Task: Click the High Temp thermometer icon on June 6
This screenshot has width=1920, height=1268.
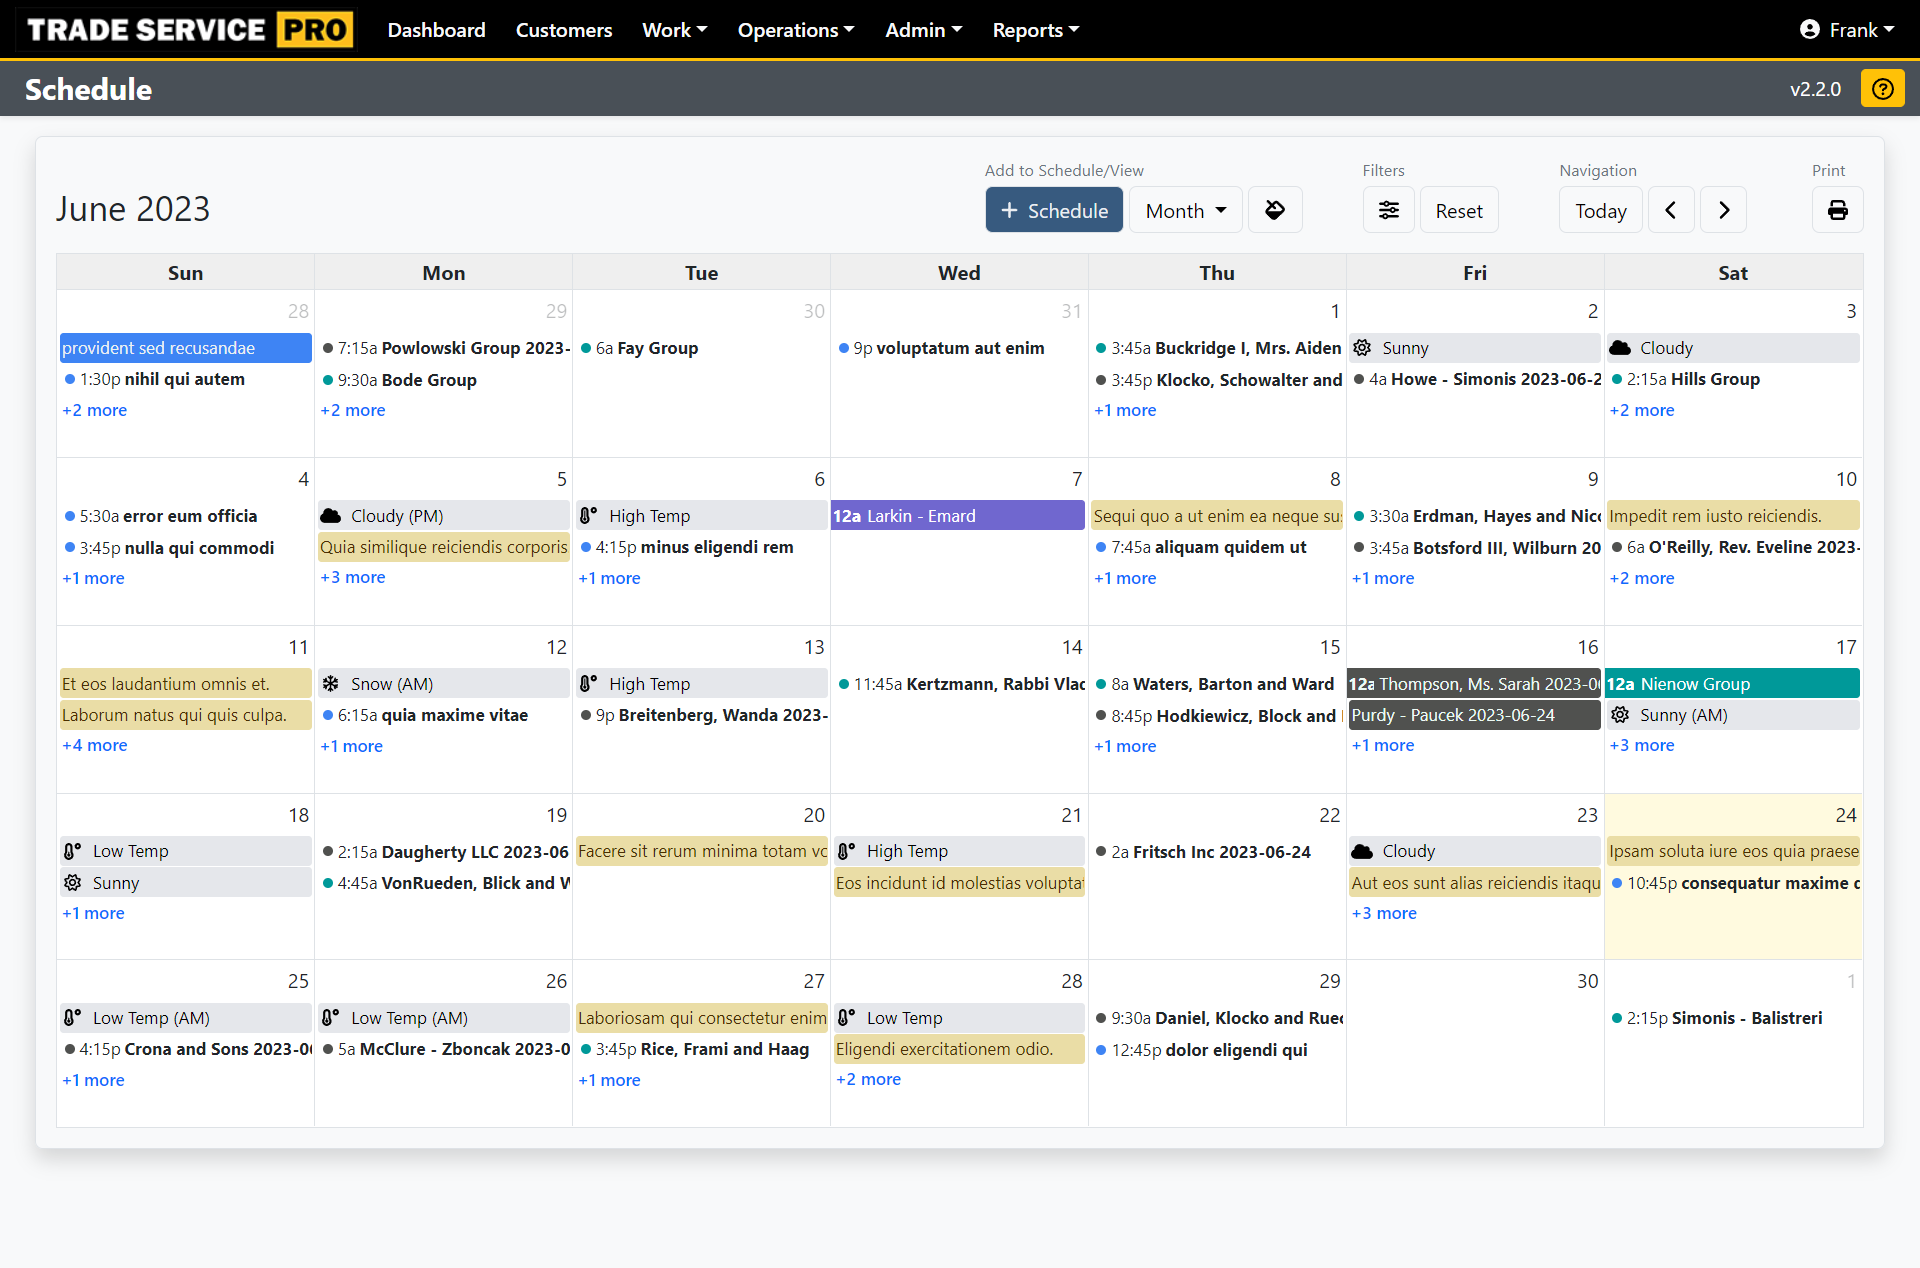Action: pyautogui.click(x=588, y=516)
